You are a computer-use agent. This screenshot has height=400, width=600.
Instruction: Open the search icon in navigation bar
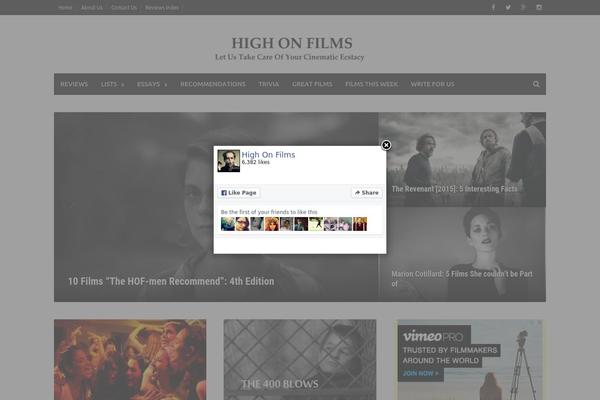(536, 84)
